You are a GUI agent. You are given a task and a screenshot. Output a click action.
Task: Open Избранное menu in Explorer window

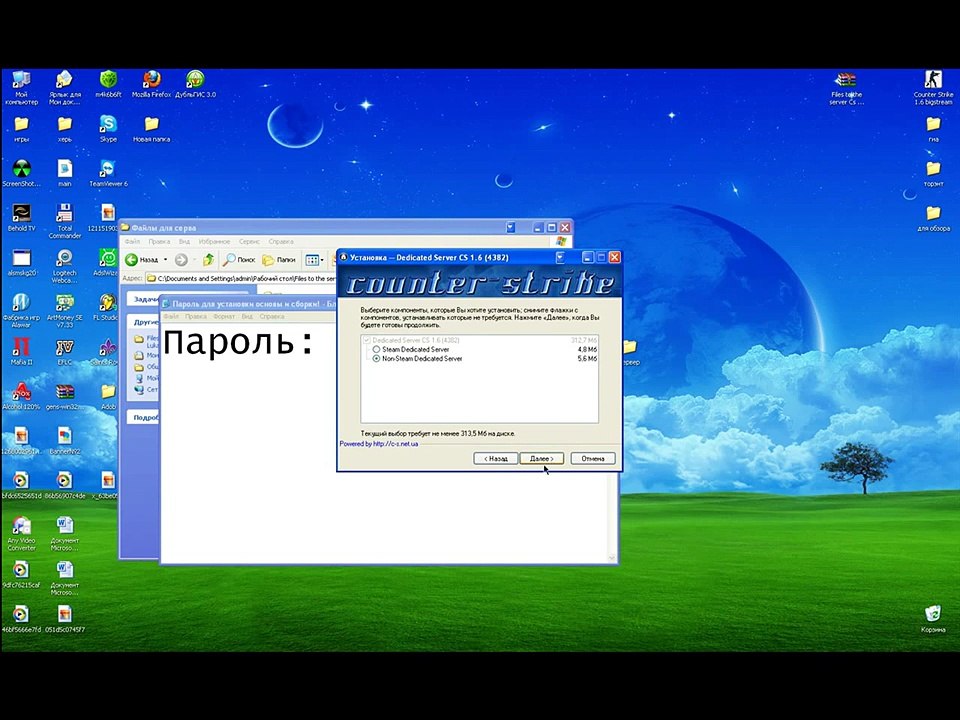[x=214, y=242]
